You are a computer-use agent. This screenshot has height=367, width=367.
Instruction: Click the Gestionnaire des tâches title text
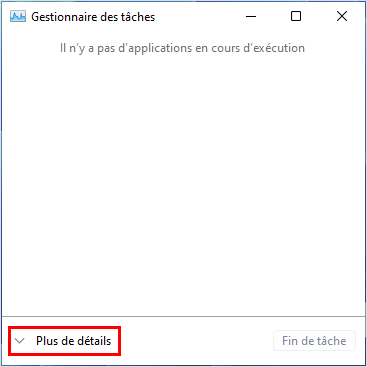[93, 17]
